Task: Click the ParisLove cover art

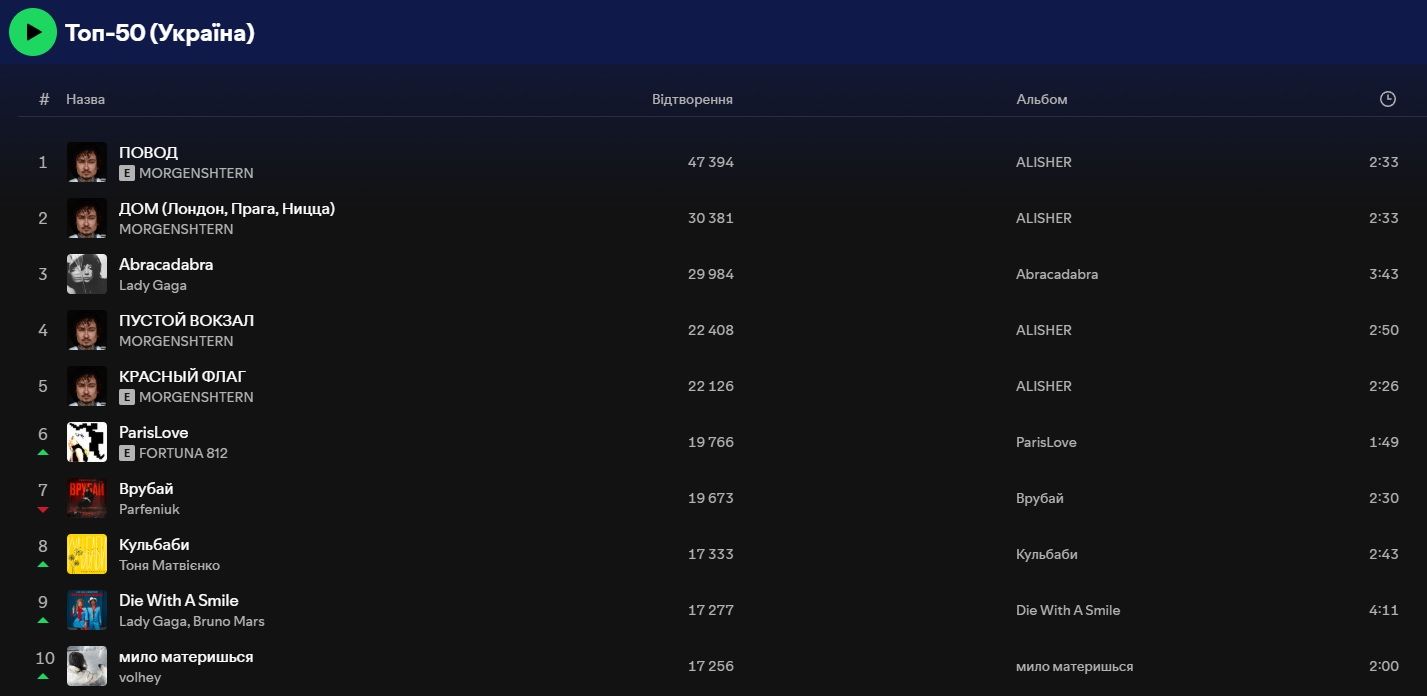Action: (x=87, y=442)
